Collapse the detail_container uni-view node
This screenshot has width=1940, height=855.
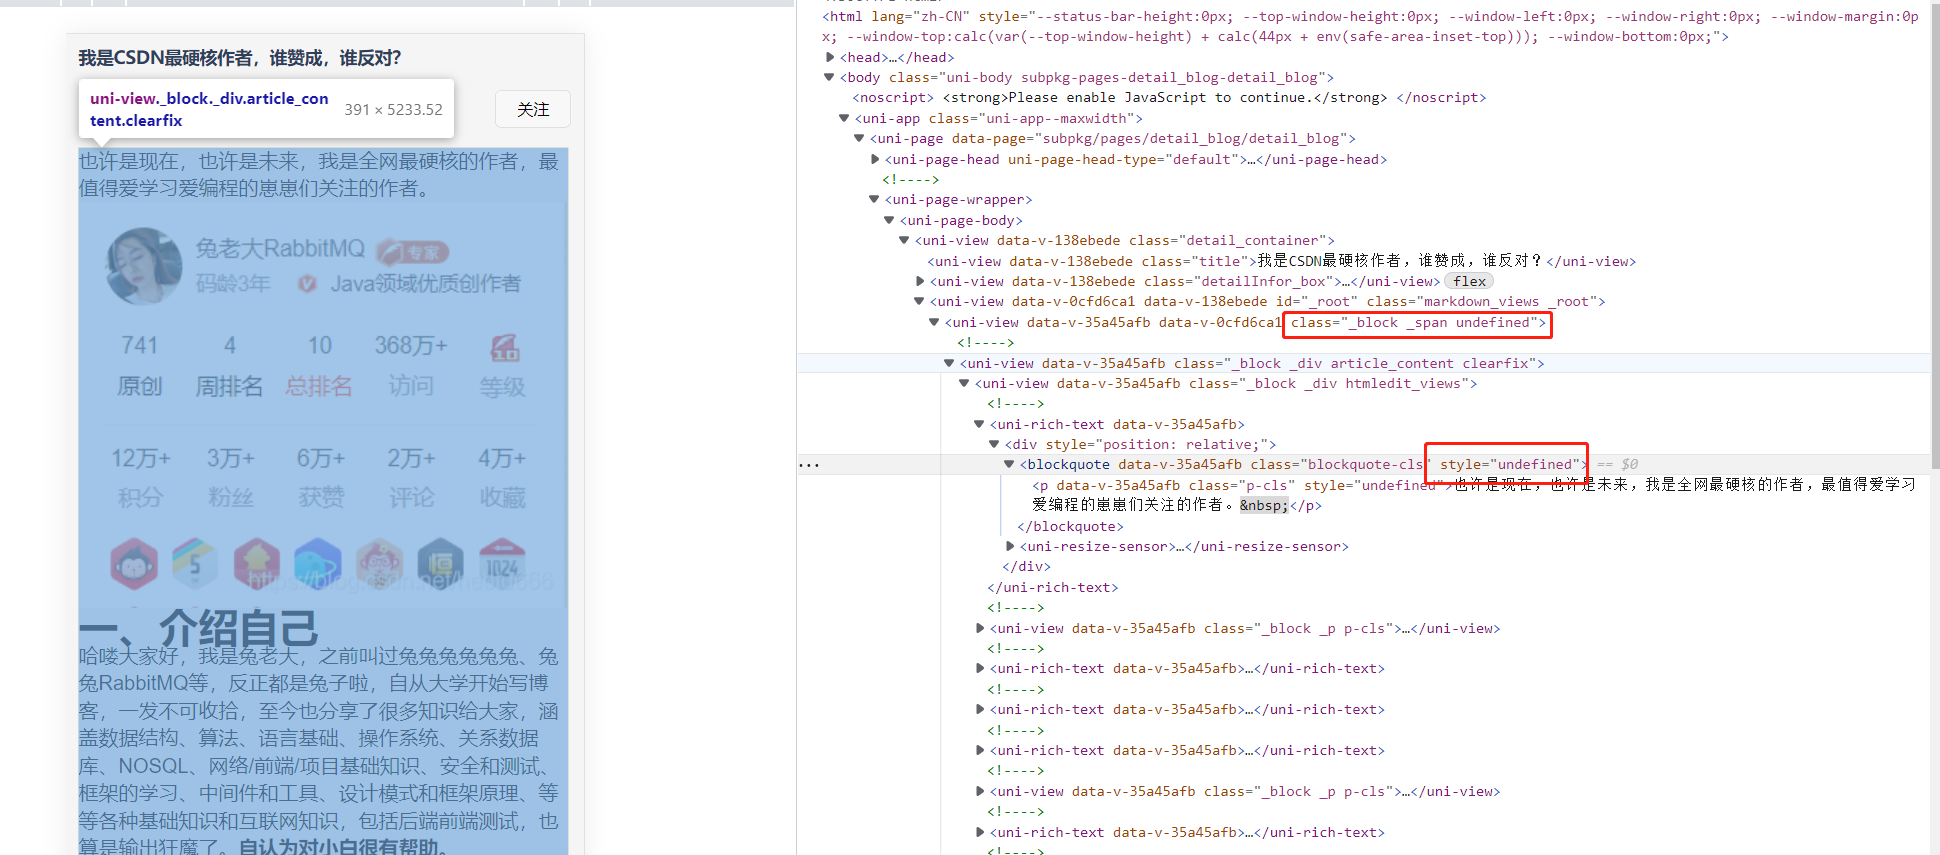[x=905, y=240]
